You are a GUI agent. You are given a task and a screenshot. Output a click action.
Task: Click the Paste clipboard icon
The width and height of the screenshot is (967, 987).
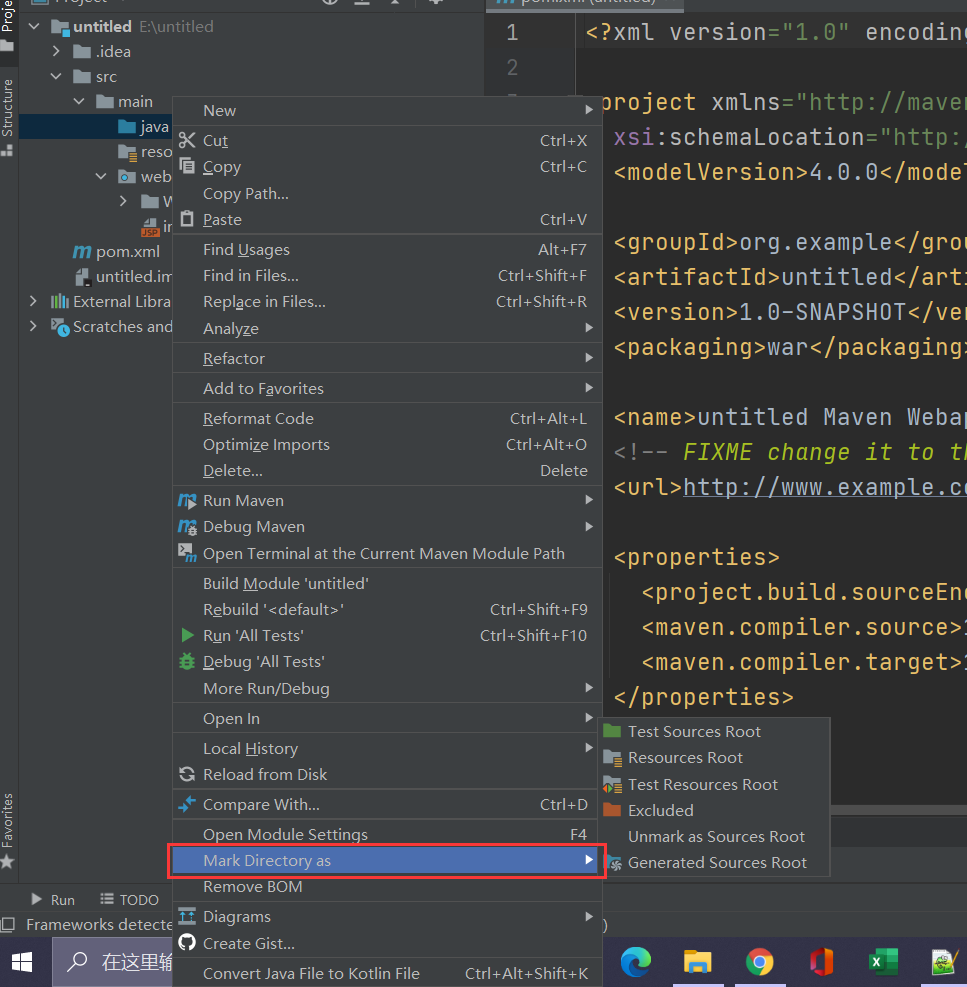pos(187,218)
